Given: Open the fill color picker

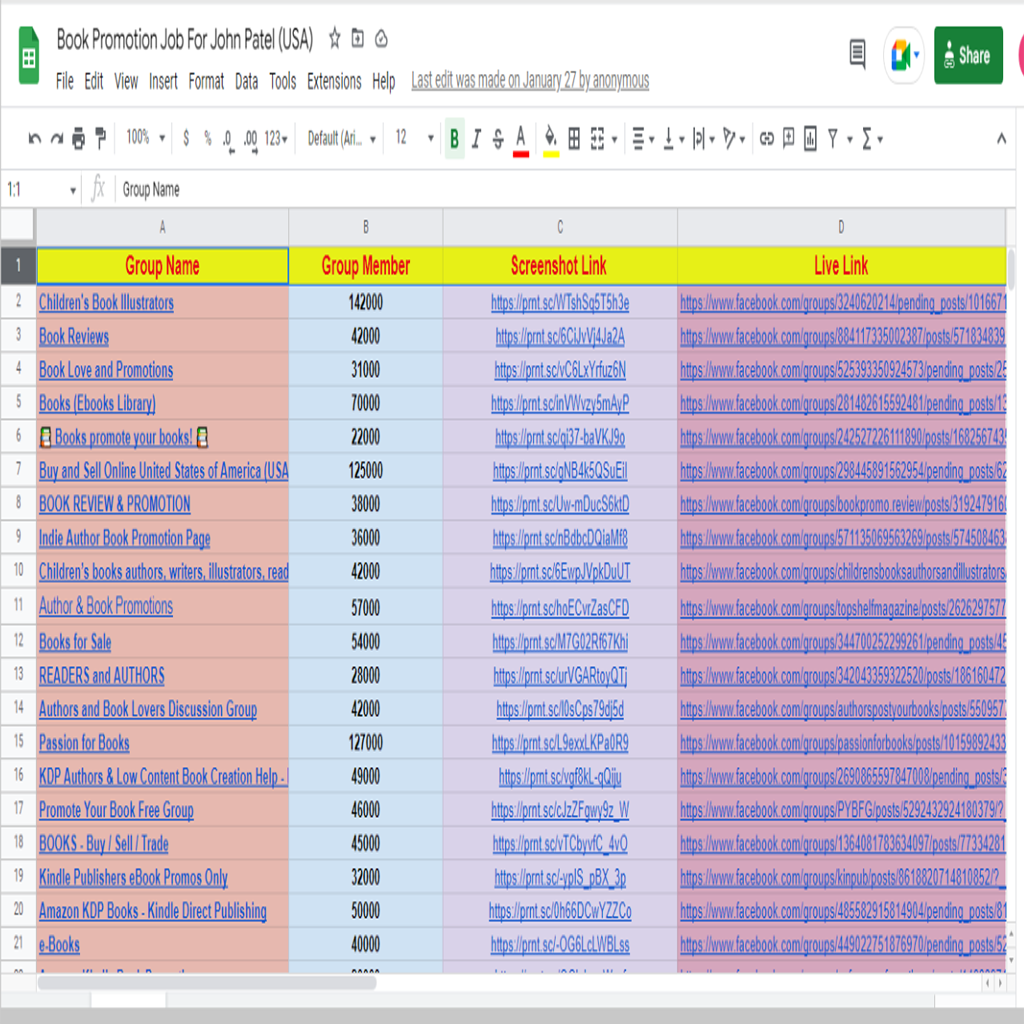Looking at the screenshot, I should coord(551,140).
